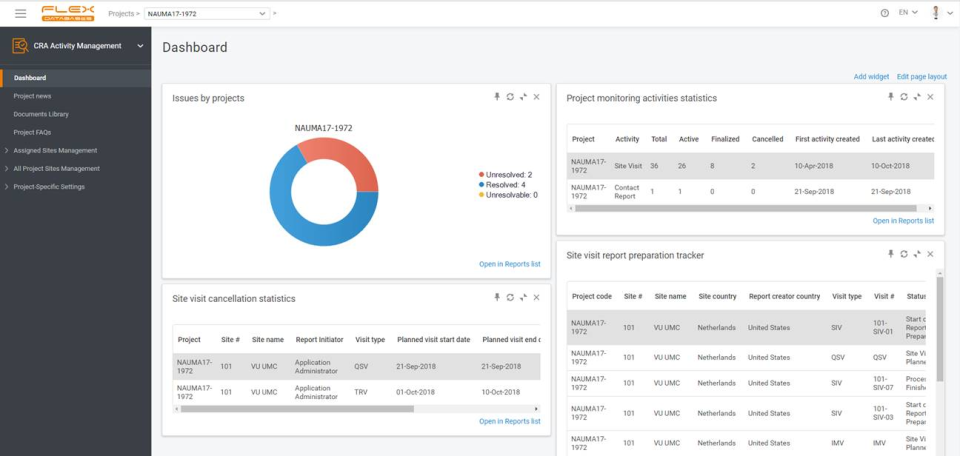This screenshot has width=960, height=456.
Task: Open in Reports list under cancellation statistics
Action: (509, 421)
